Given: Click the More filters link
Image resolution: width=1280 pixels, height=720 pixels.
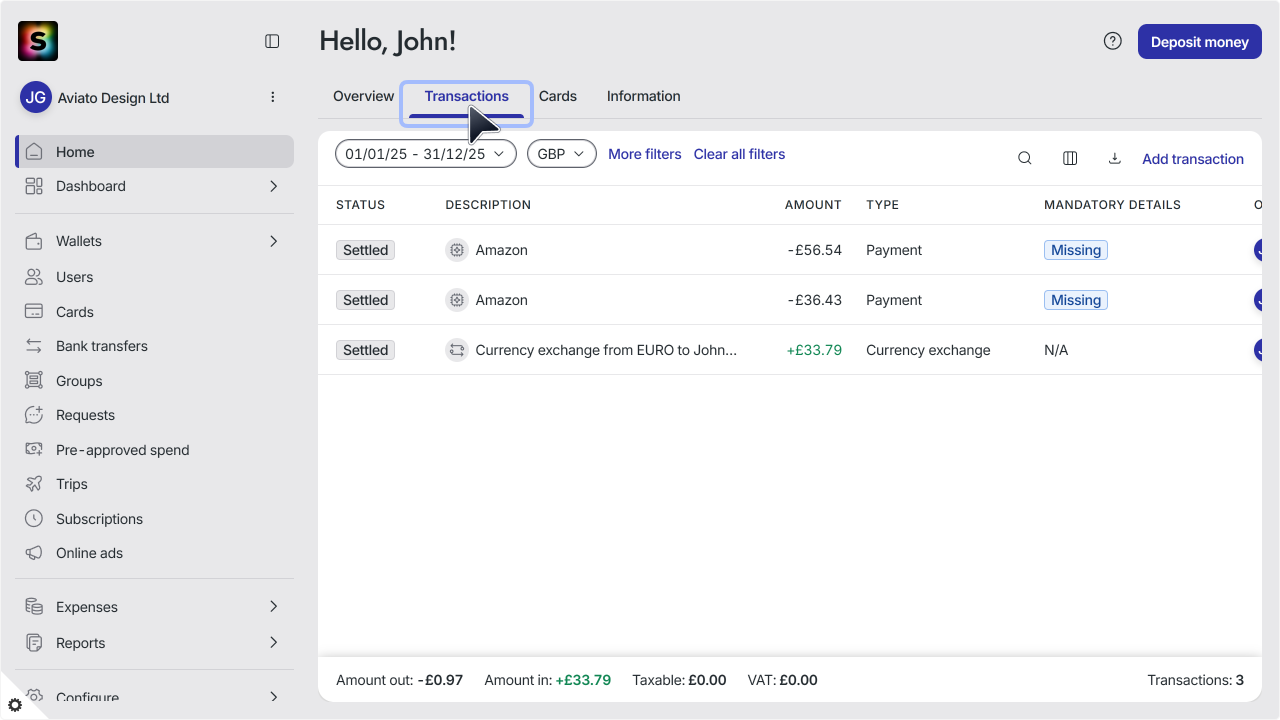Looking at the screenshot, I should point(644,154).
